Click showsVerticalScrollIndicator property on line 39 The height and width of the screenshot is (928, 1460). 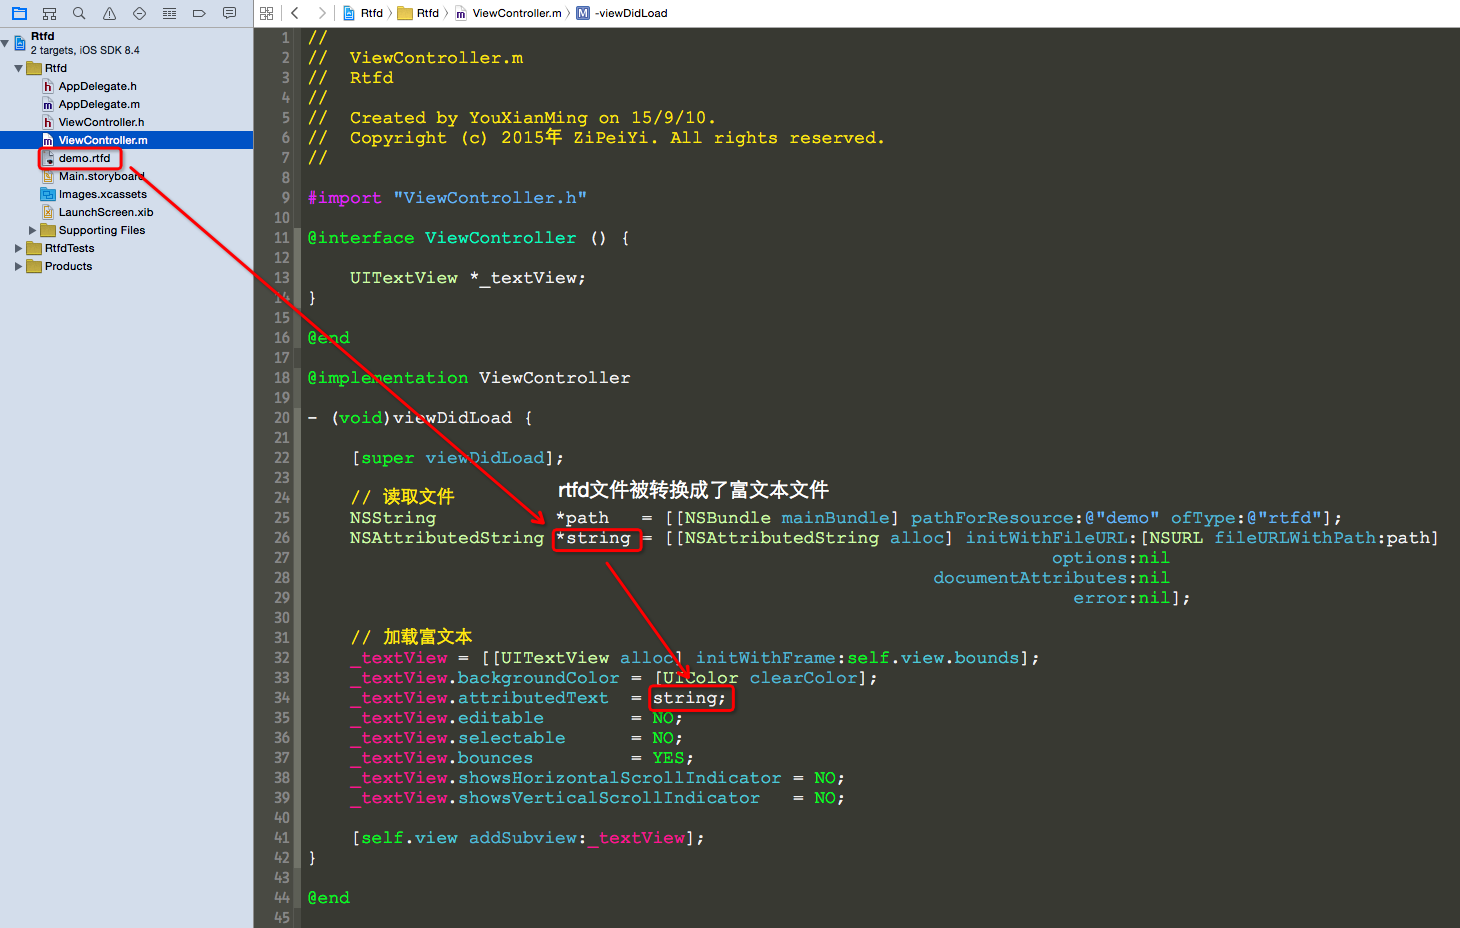(x=609, y=798)
